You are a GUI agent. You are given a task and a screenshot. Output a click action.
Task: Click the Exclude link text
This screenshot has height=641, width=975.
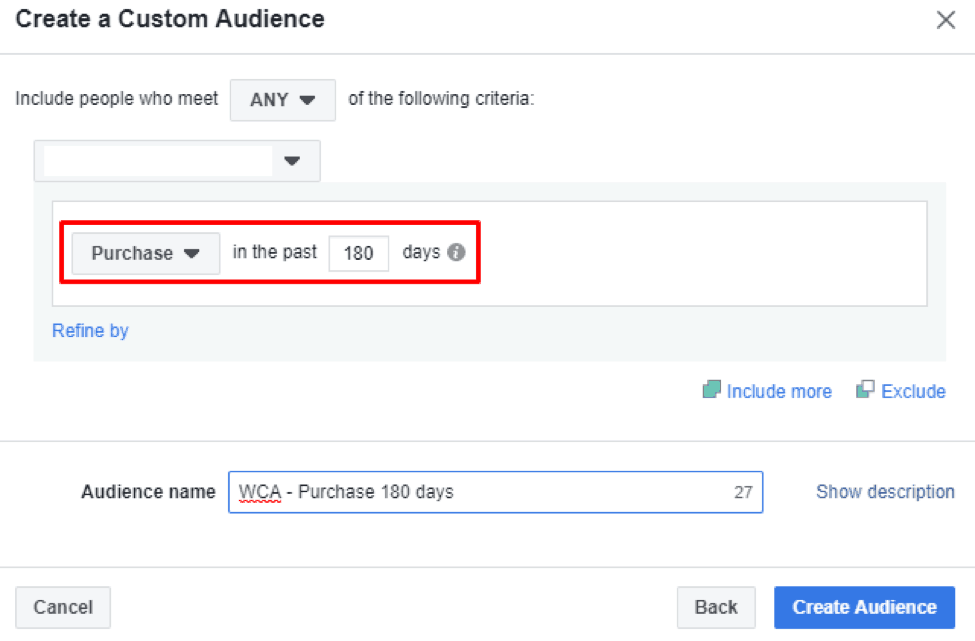(913, 392)
